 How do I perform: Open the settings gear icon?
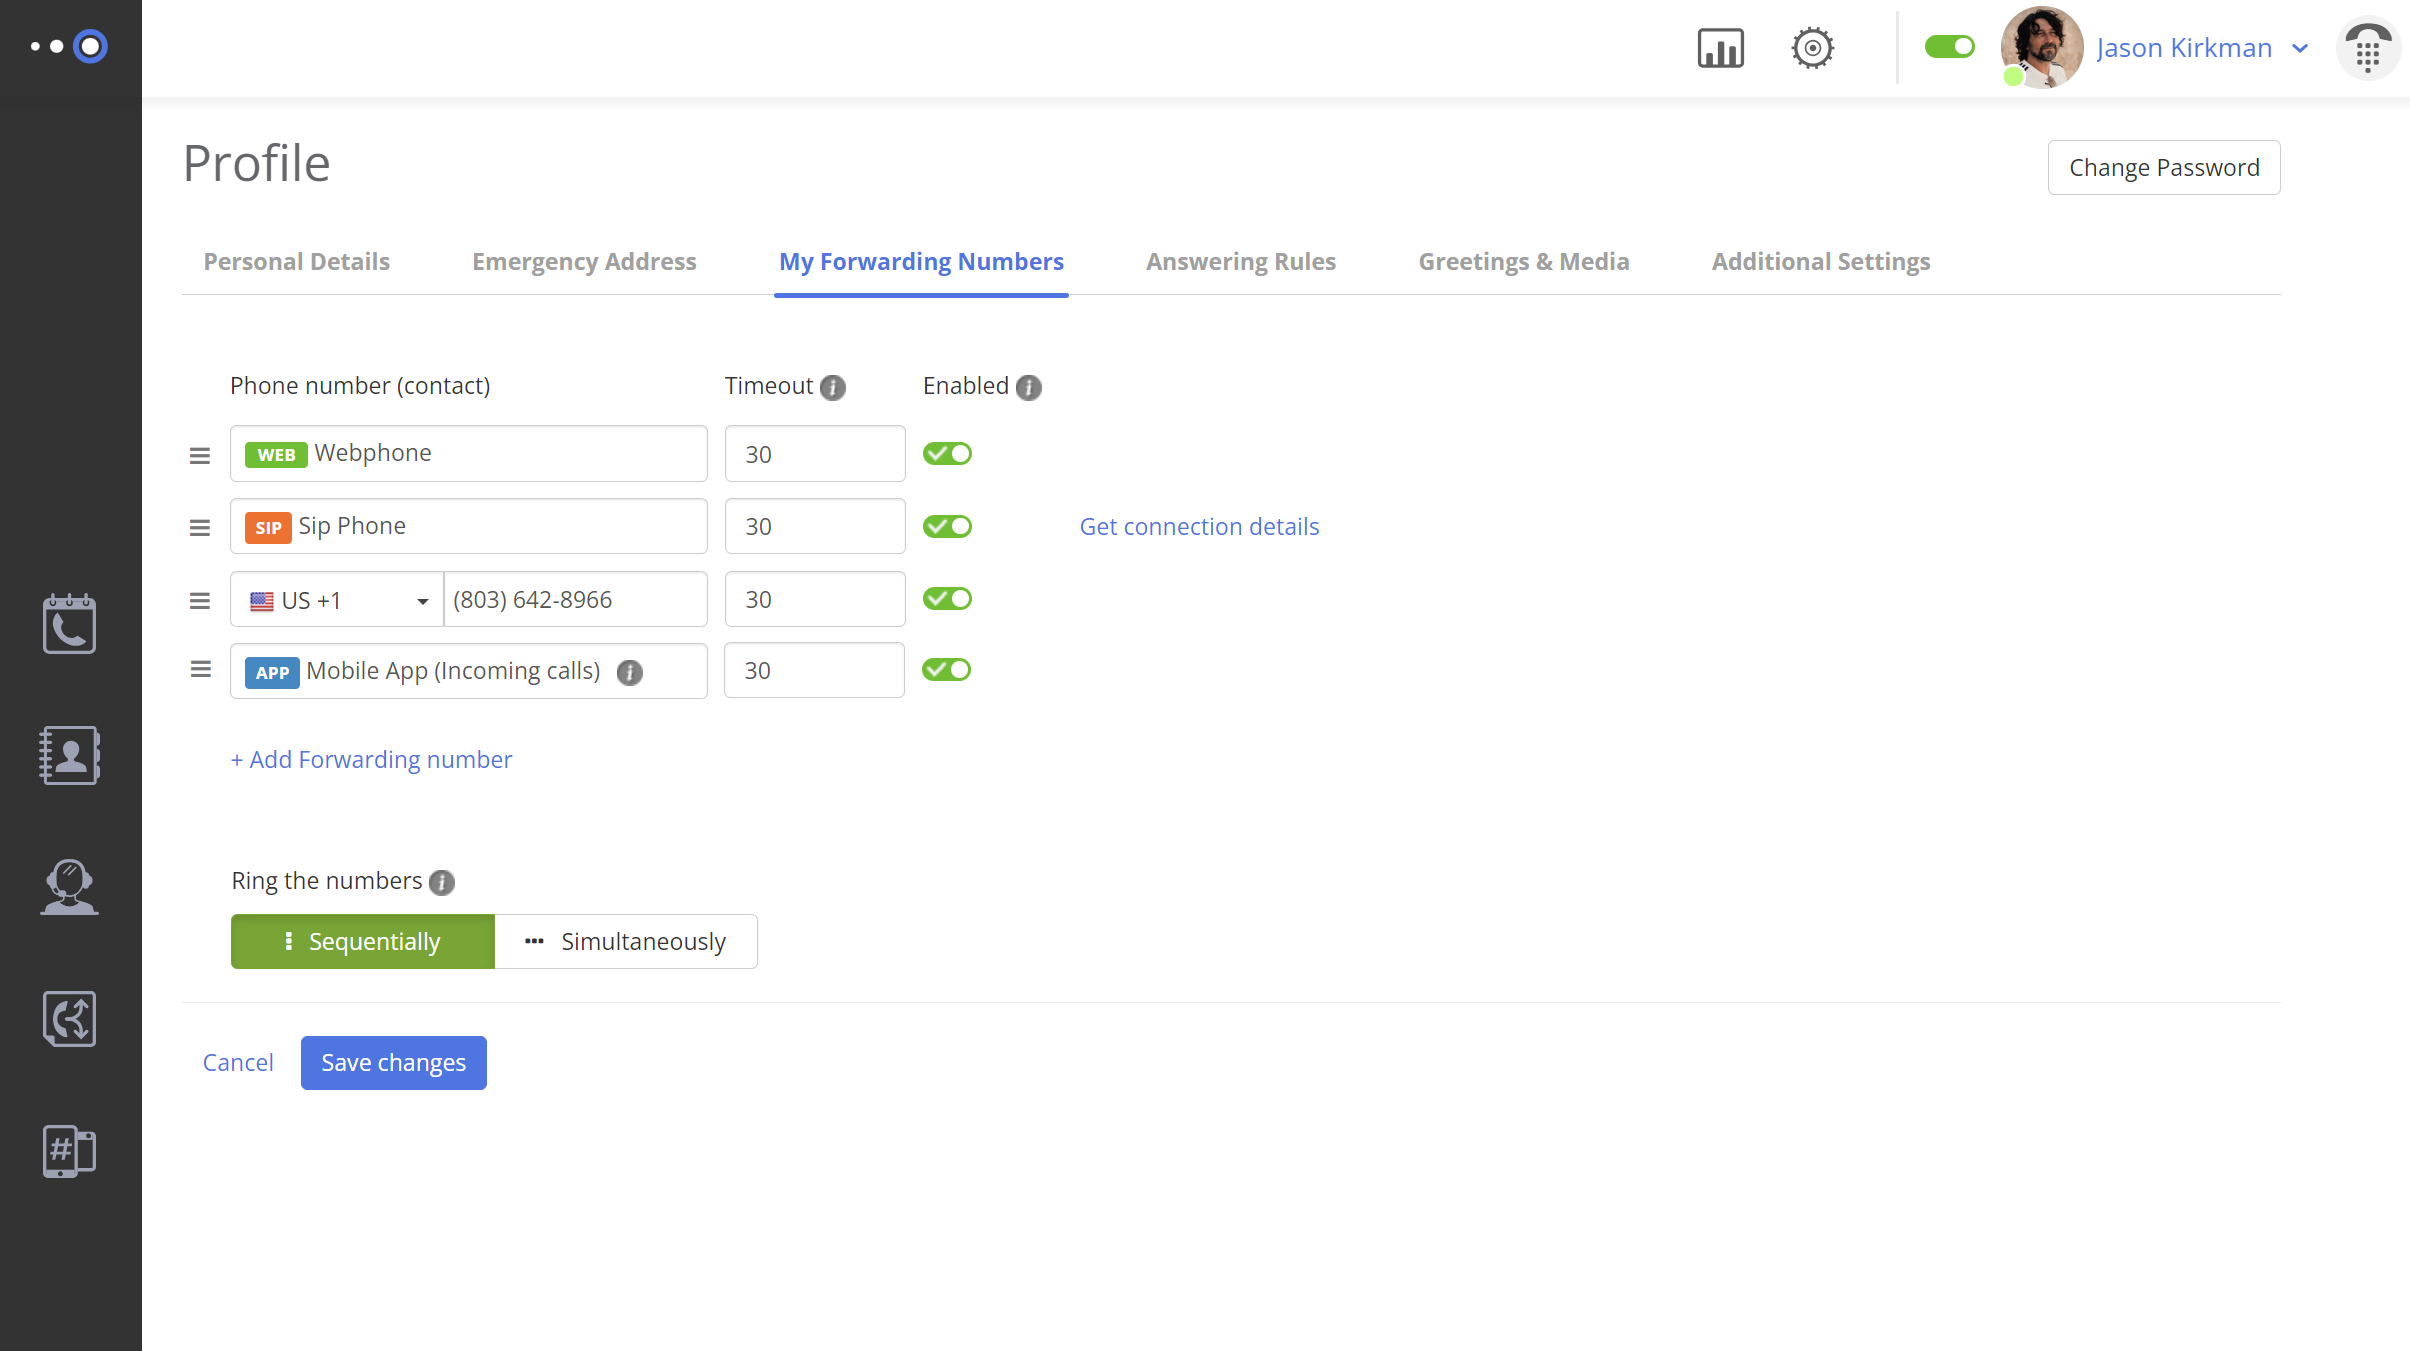click(1812, 48)
